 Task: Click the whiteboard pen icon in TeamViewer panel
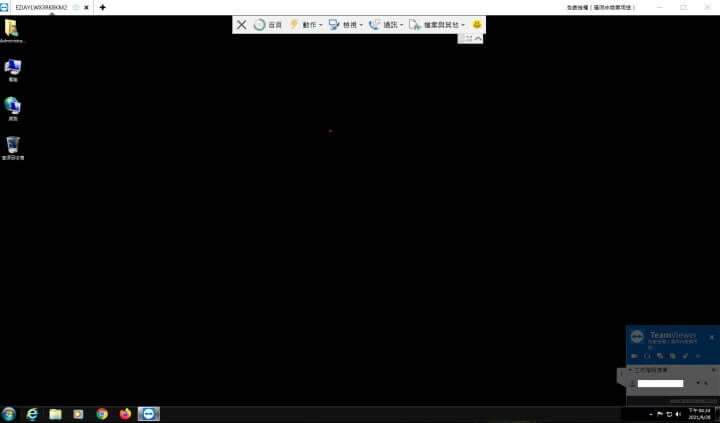[x=686, y=356]
